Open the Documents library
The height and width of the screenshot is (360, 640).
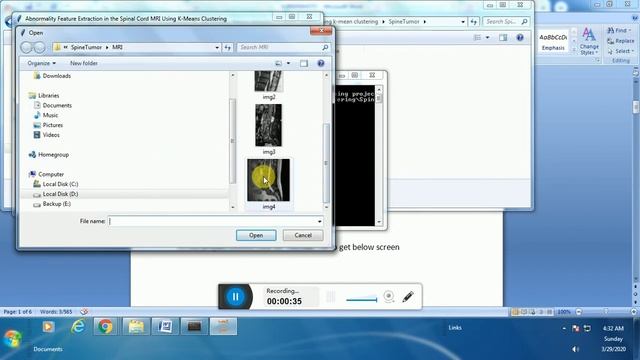click(57, 105)
